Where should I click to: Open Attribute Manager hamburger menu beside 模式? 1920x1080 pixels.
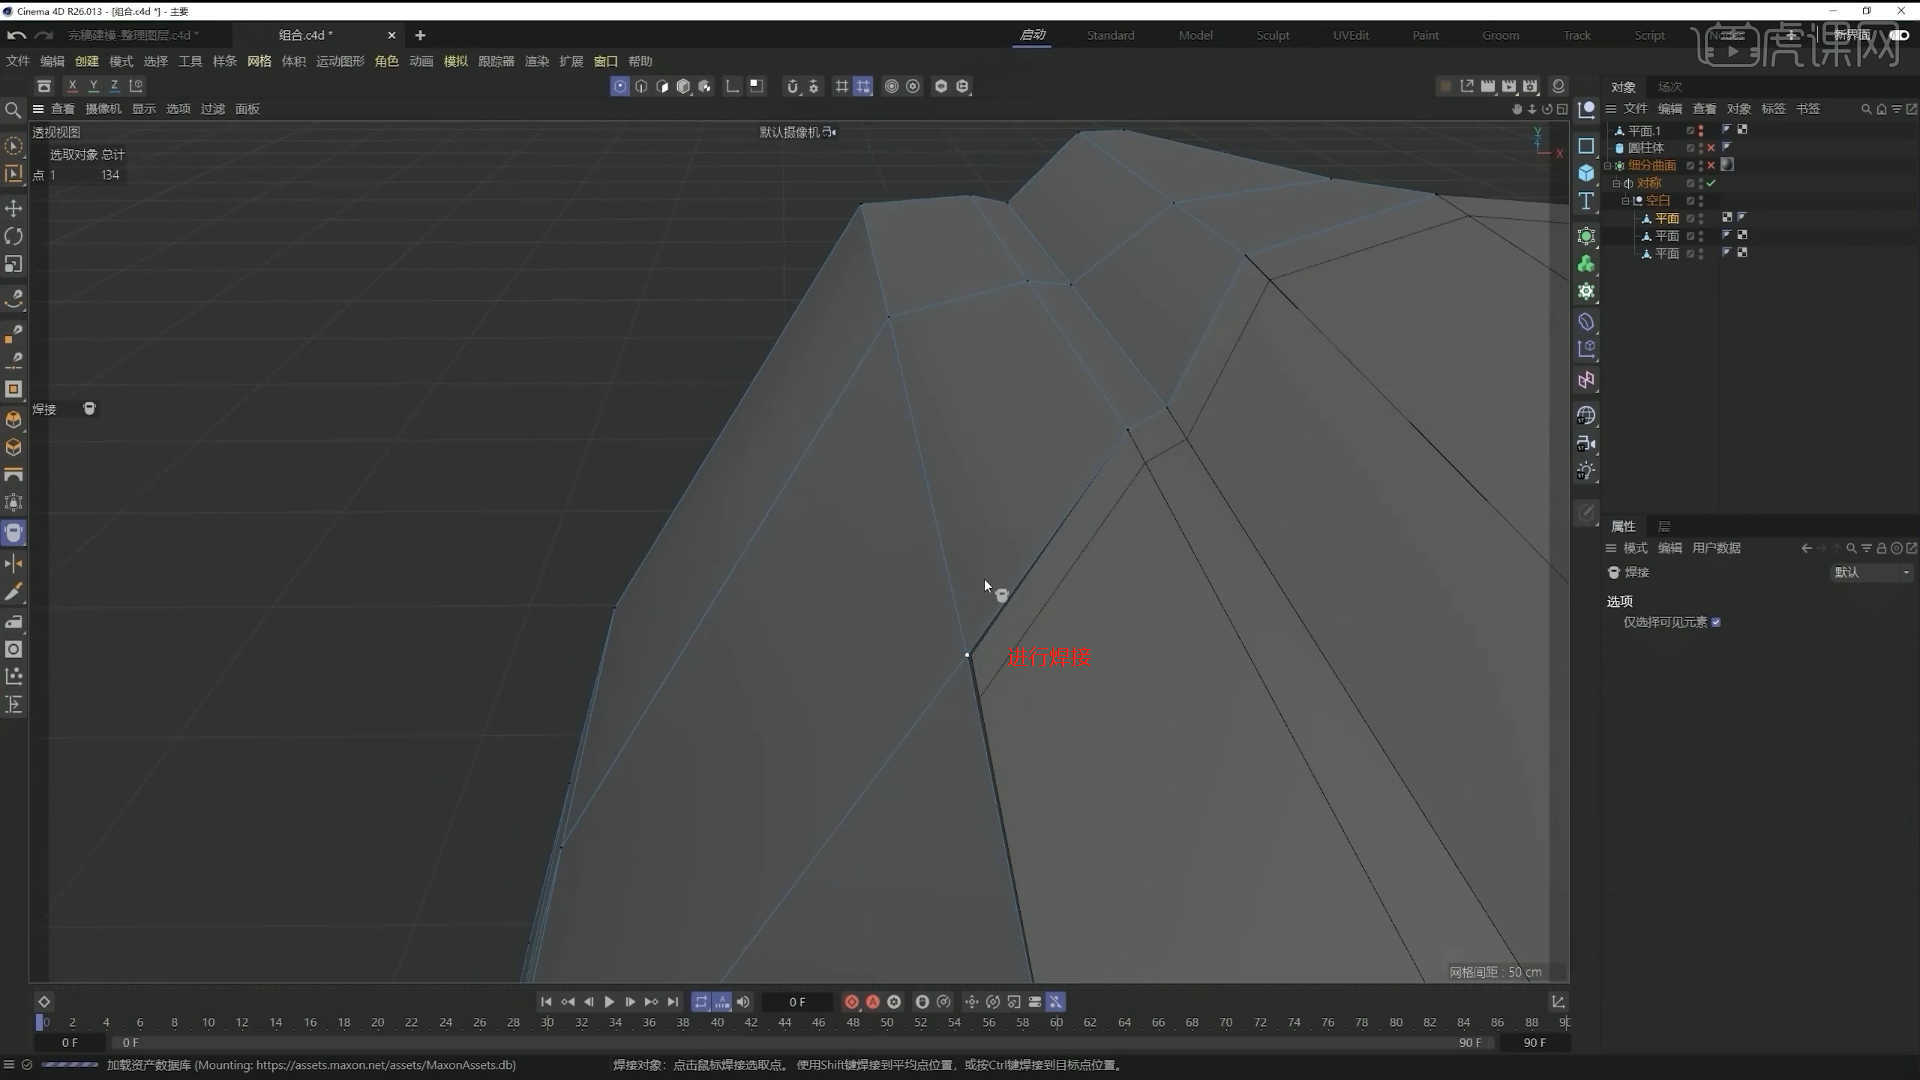pyautogui.click(x=1611, y=548)
